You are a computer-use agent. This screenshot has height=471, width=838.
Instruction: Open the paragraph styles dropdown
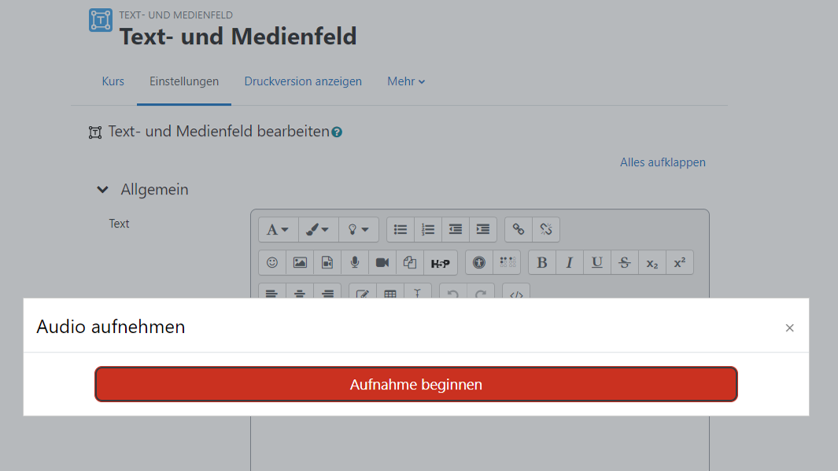coord(277,230)
